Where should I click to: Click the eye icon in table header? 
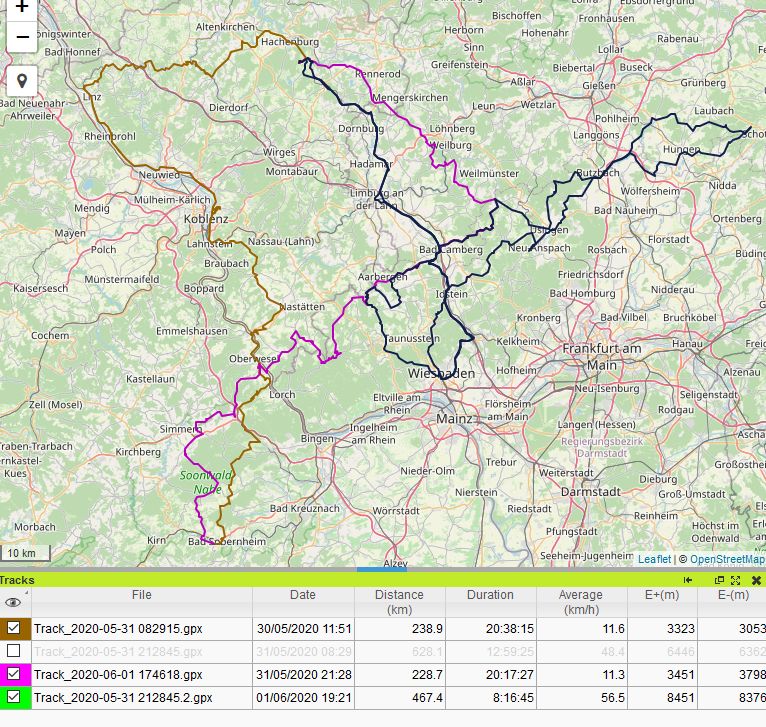click(13, 602)
